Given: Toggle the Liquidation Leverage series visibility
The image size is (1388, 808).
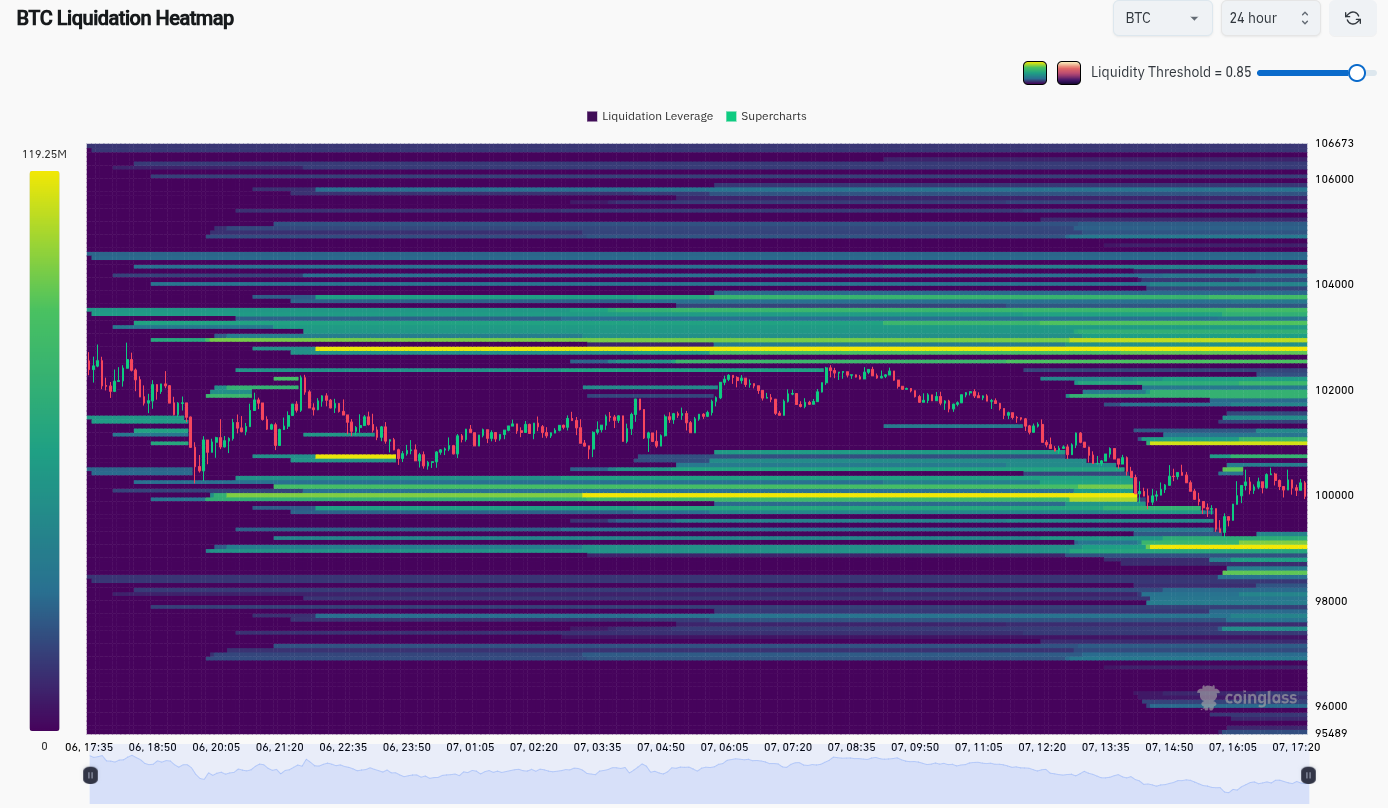Looking at the screenshot, I should [649, 116].
